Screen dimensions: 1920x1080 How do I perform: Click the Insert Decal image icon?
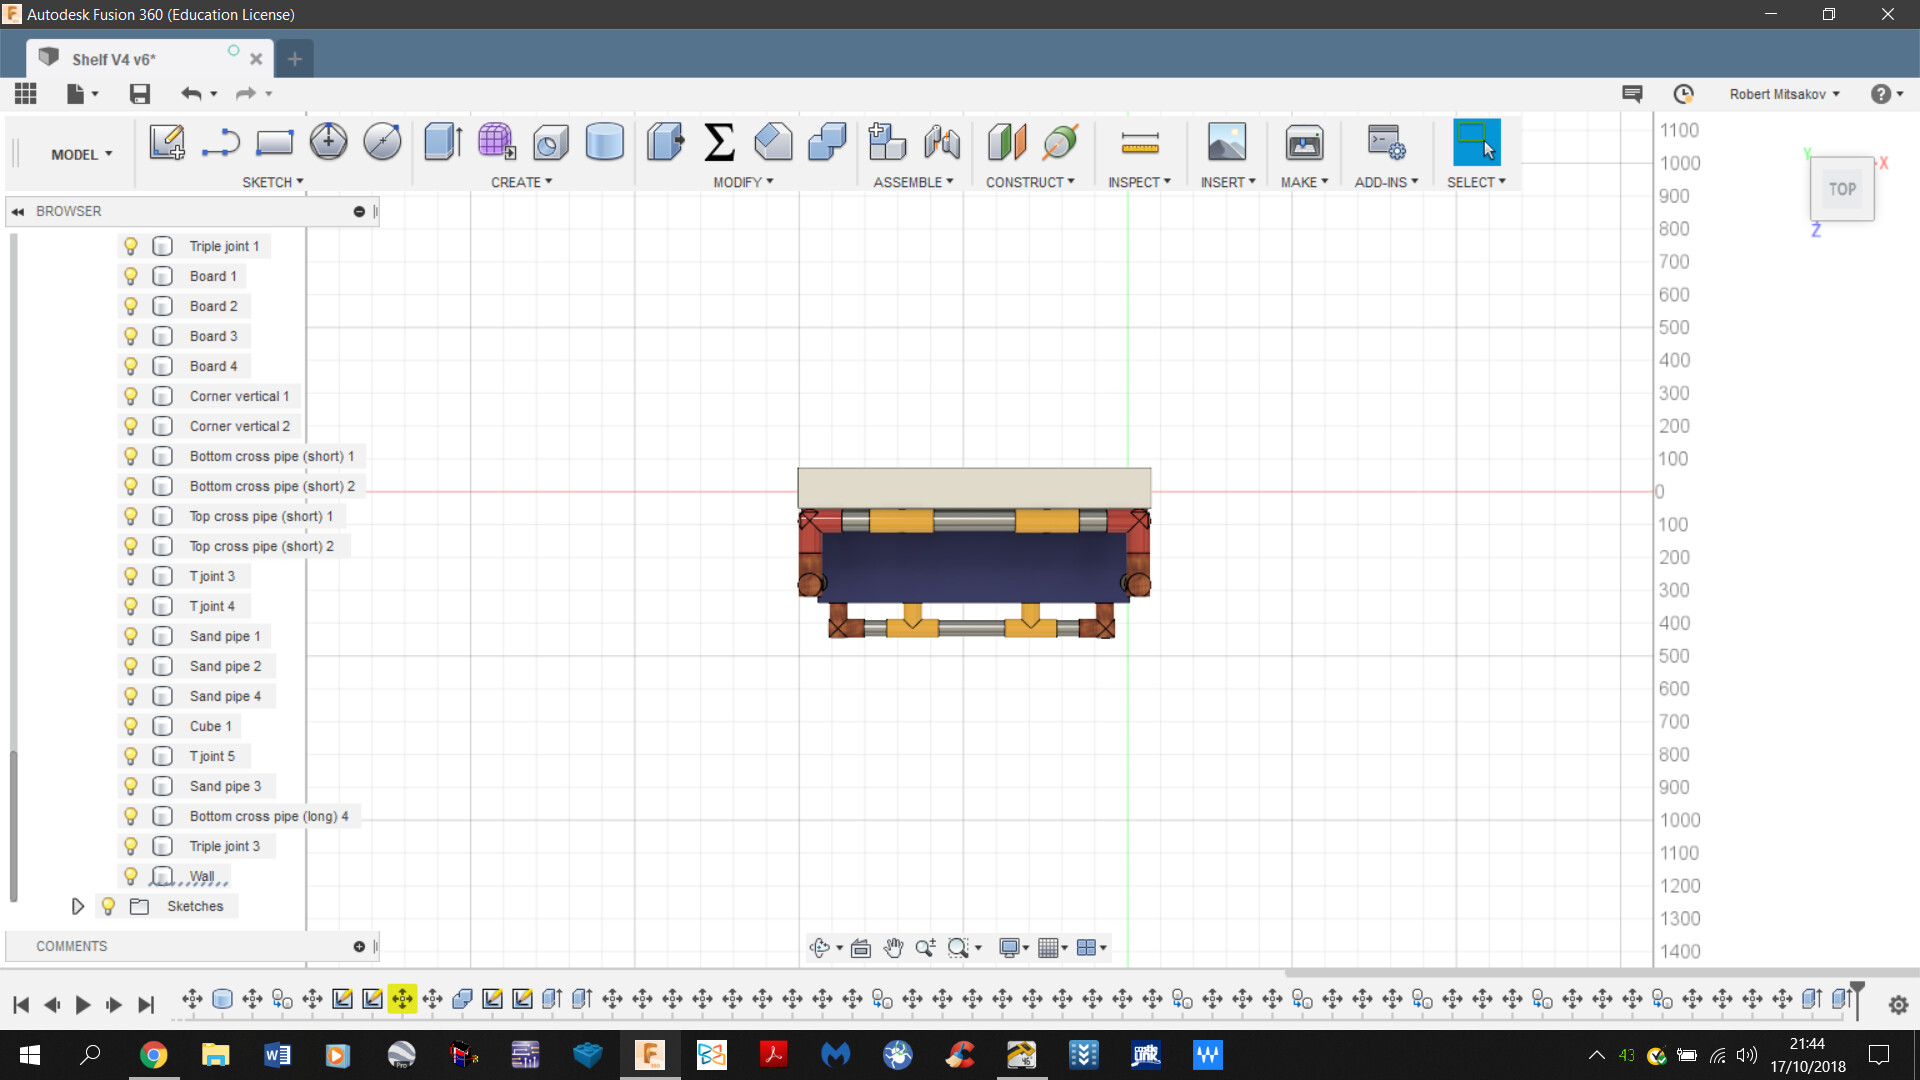(1227, 142)
